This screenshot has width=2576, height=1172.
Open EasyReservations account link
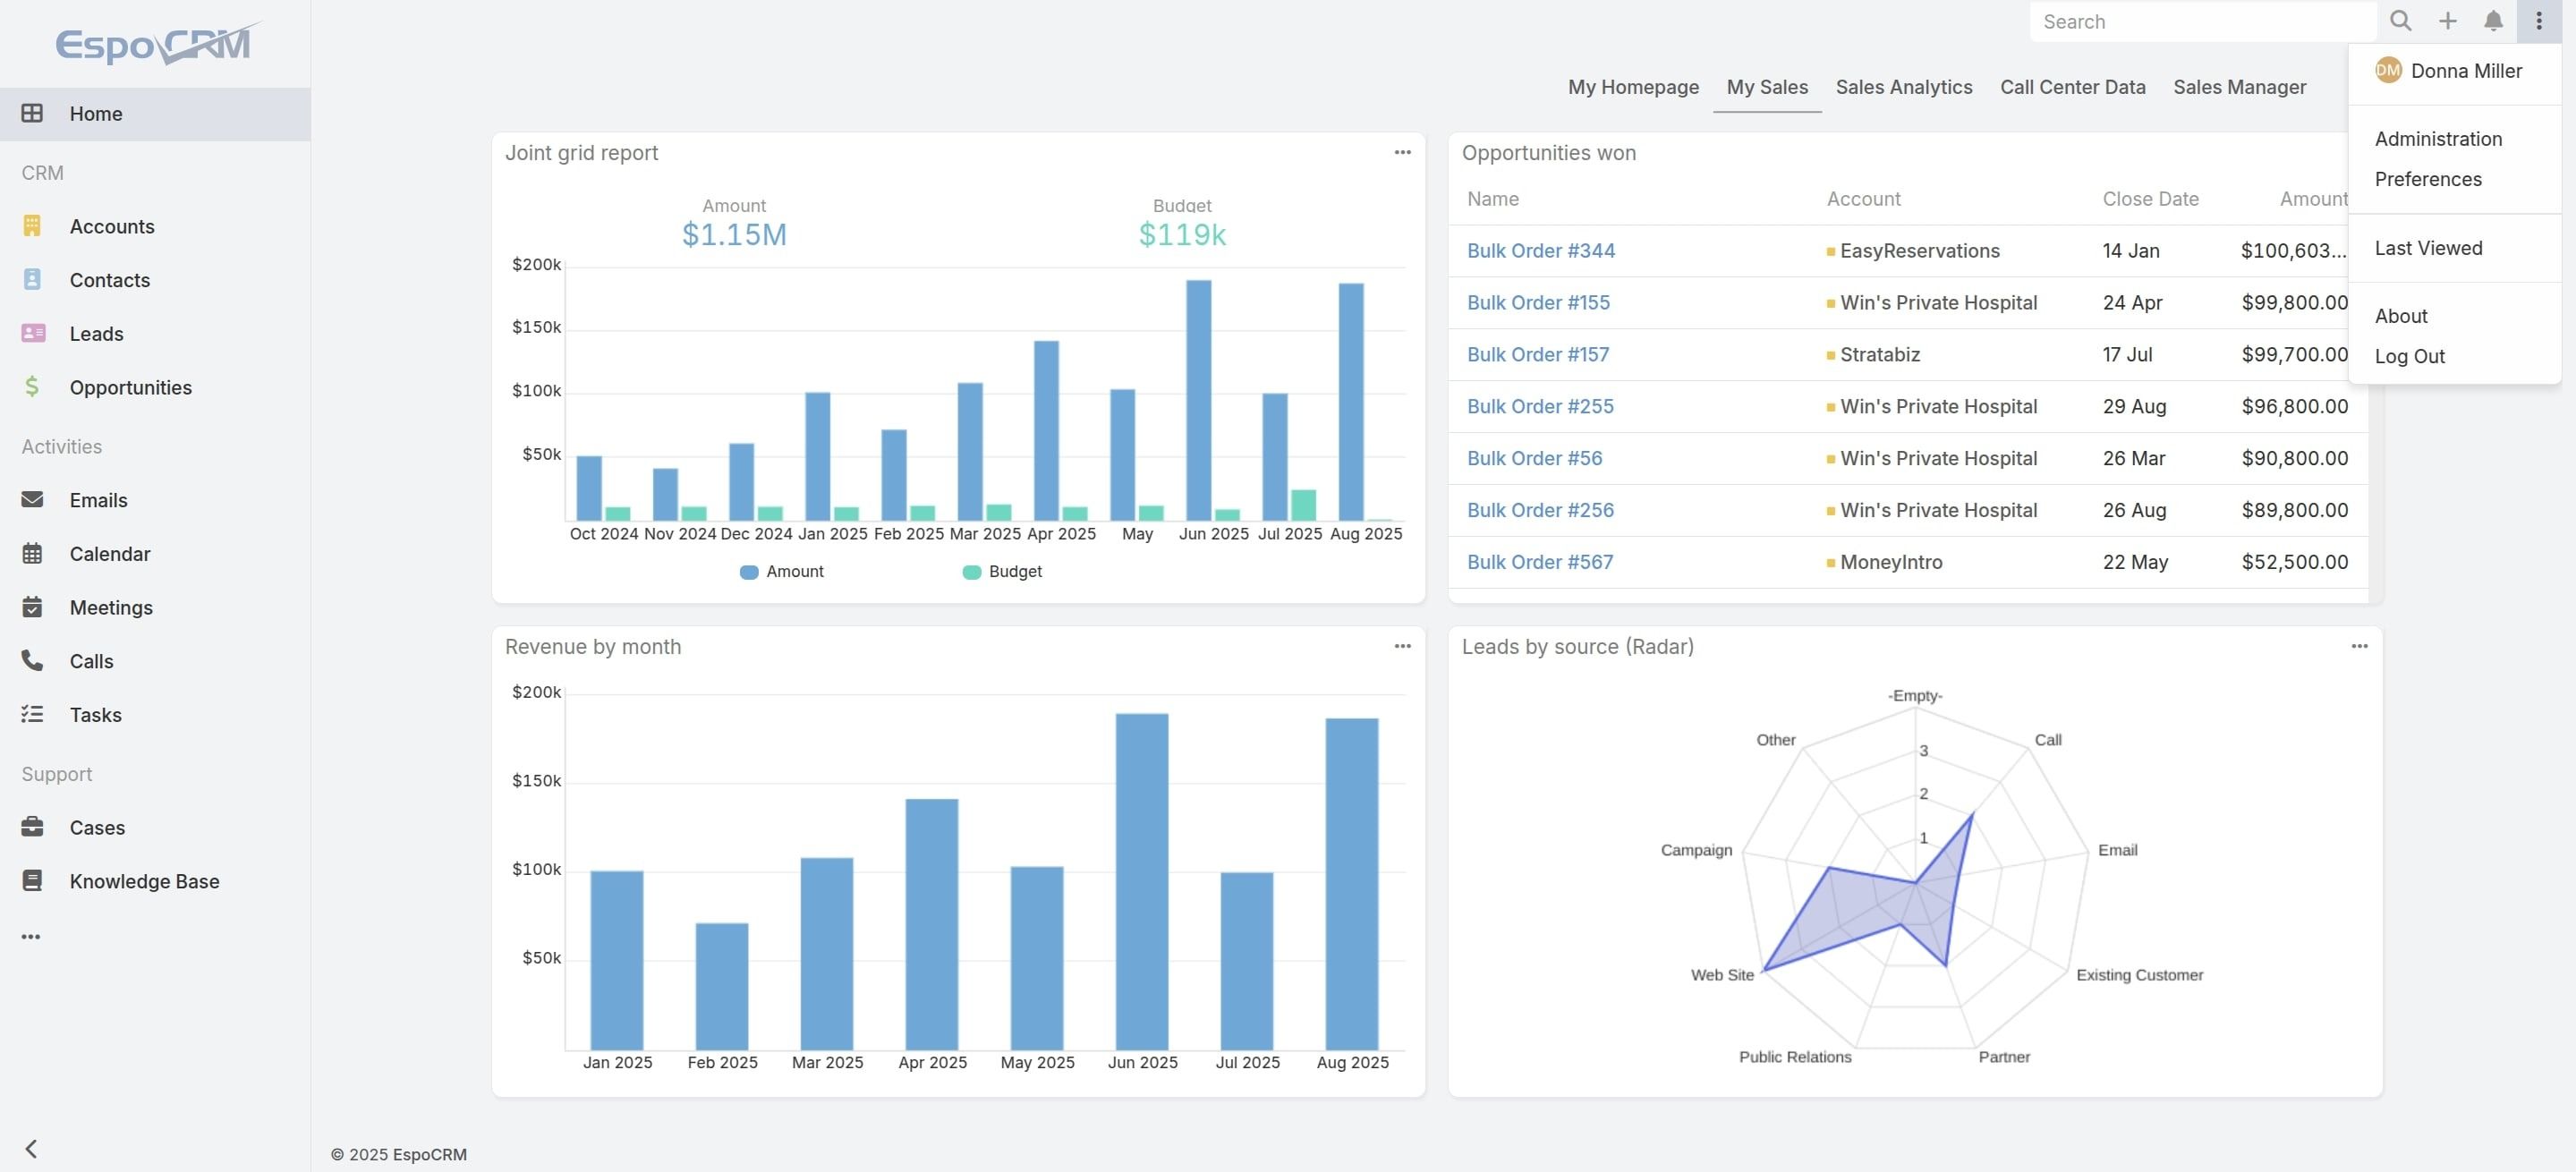[x=1919, y=250]
